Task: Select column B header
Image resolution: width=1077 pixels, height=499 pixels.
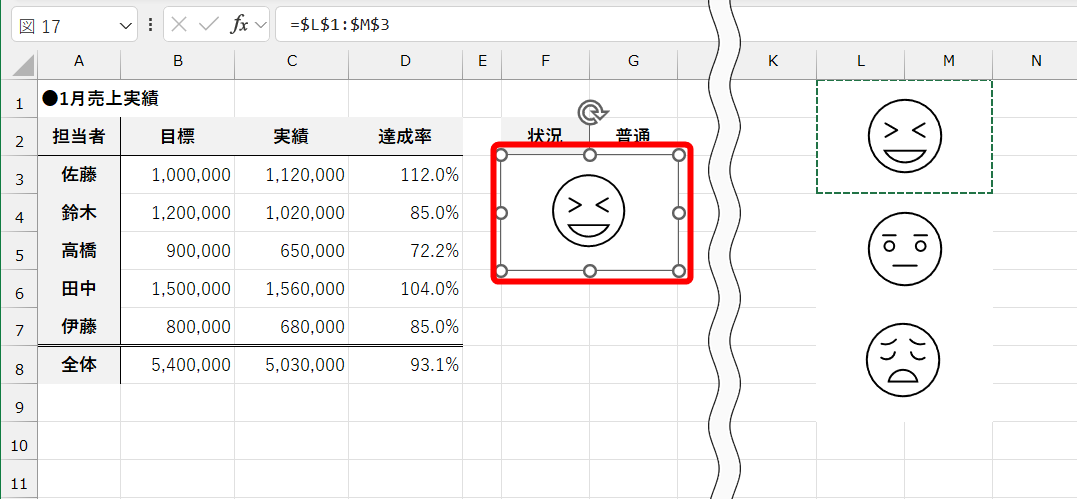Action: pos(177,61)
